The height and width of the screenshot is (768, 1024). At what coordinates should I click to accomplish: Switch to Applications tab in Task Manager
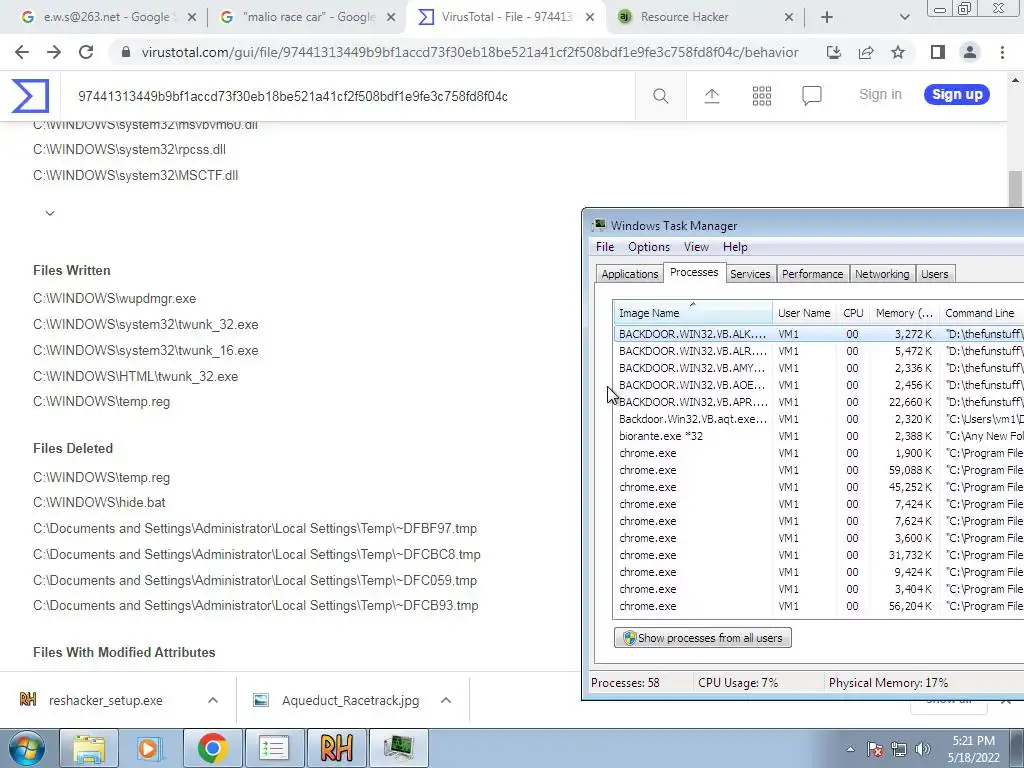pyautogui.click(x=630, y=274)
